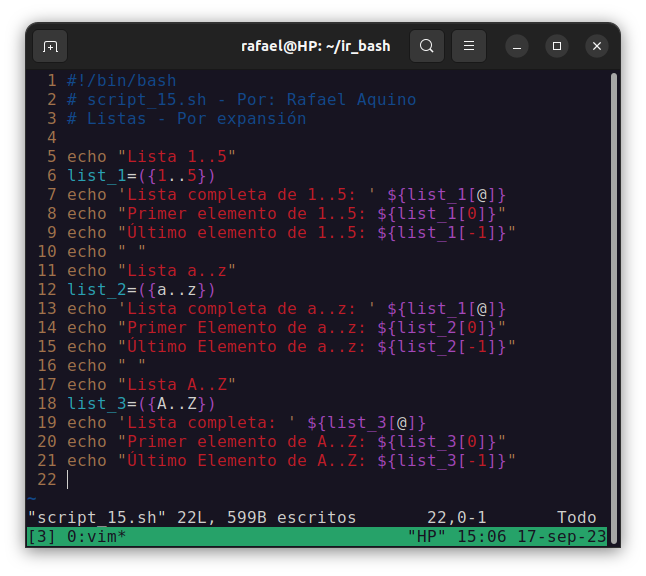Image resolution: width=646 pixels, height=576 pixels.
Task: Click the assignment list_2=({a..z})
Action: (141, 290)
